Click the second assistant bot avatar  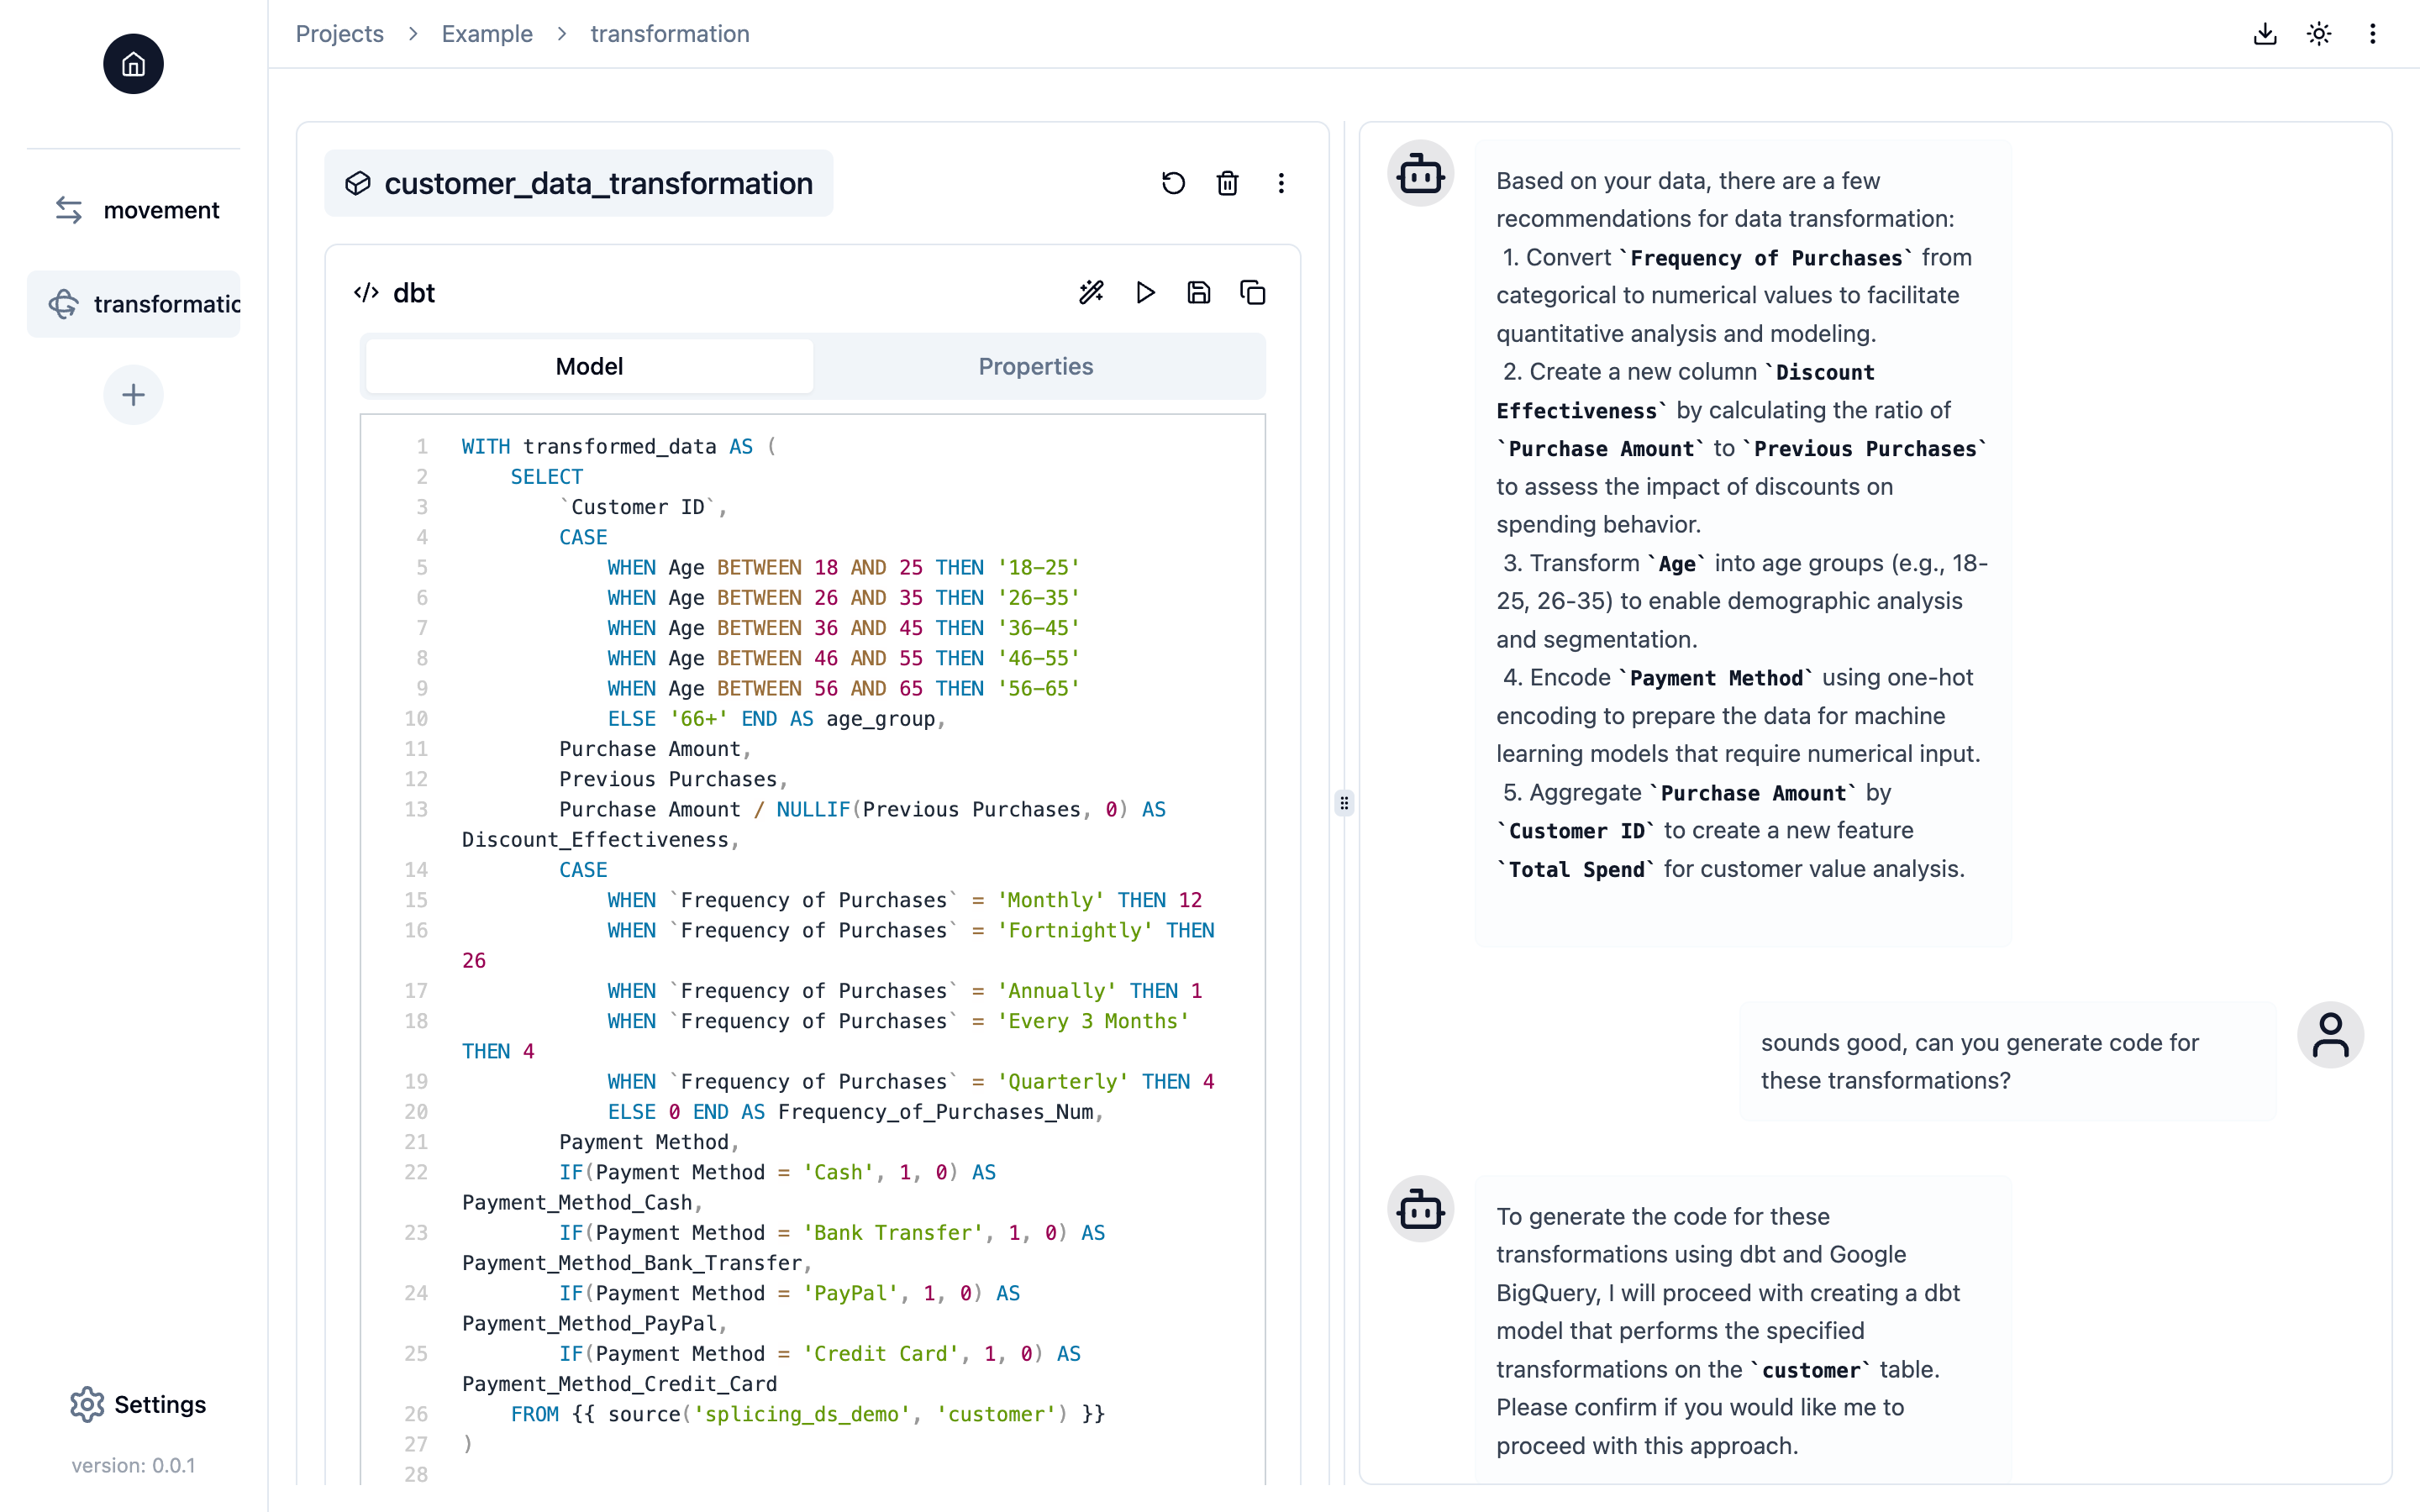tap(1420, 1210)
